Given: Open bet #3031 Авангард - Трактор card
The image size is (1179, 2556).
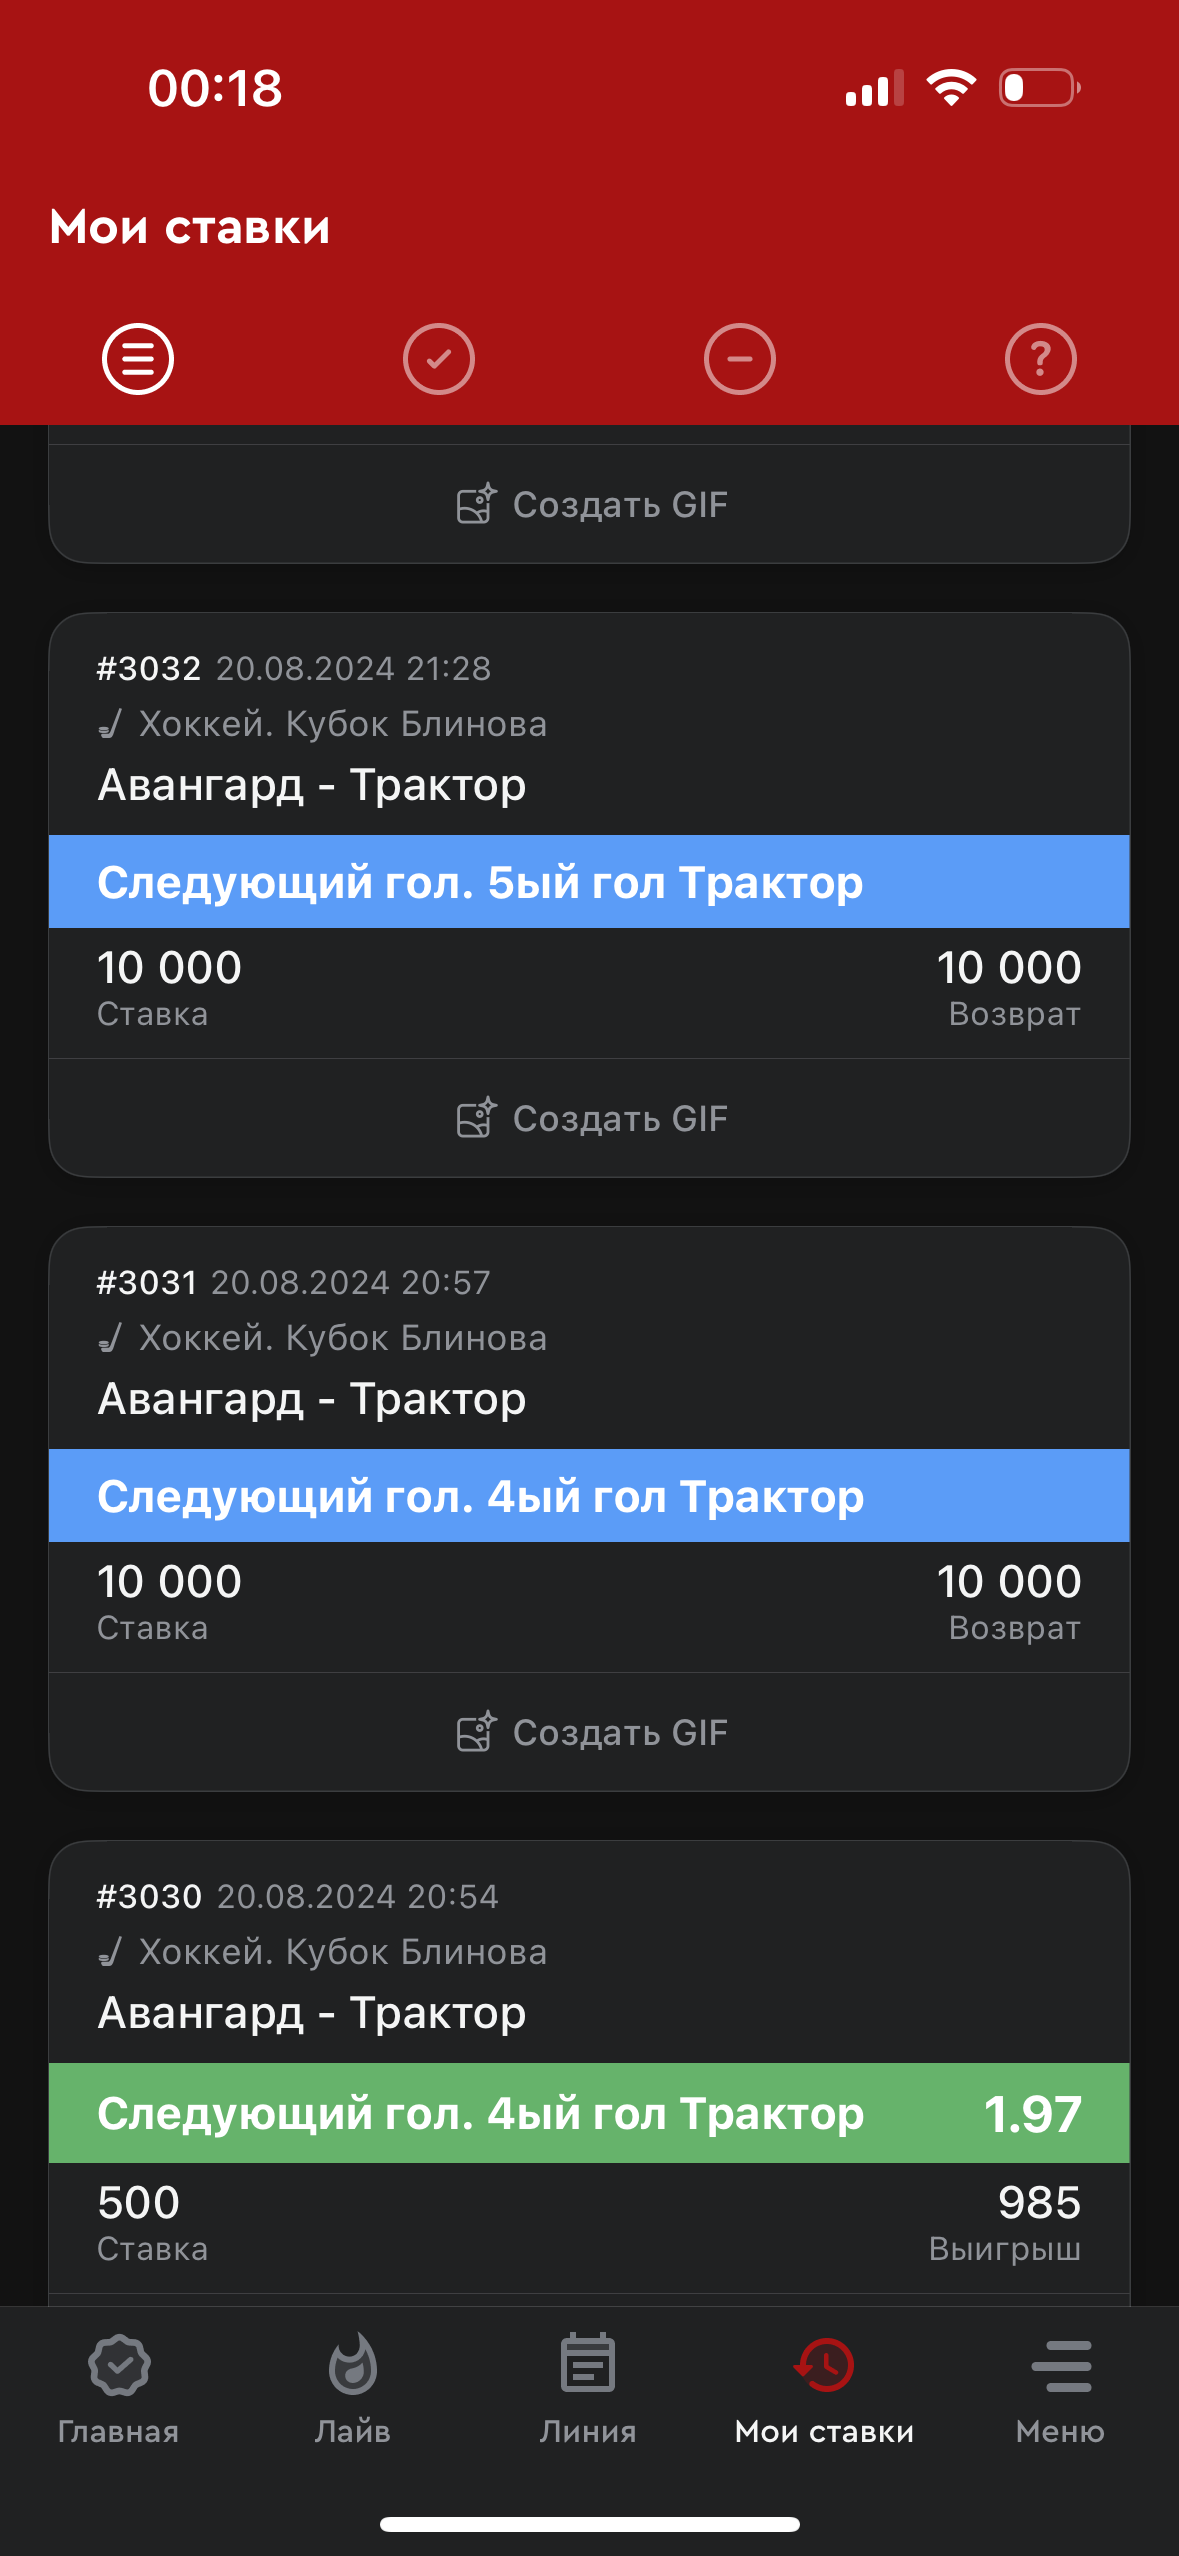Looking at the screenshot, I should click(312, 1399).
